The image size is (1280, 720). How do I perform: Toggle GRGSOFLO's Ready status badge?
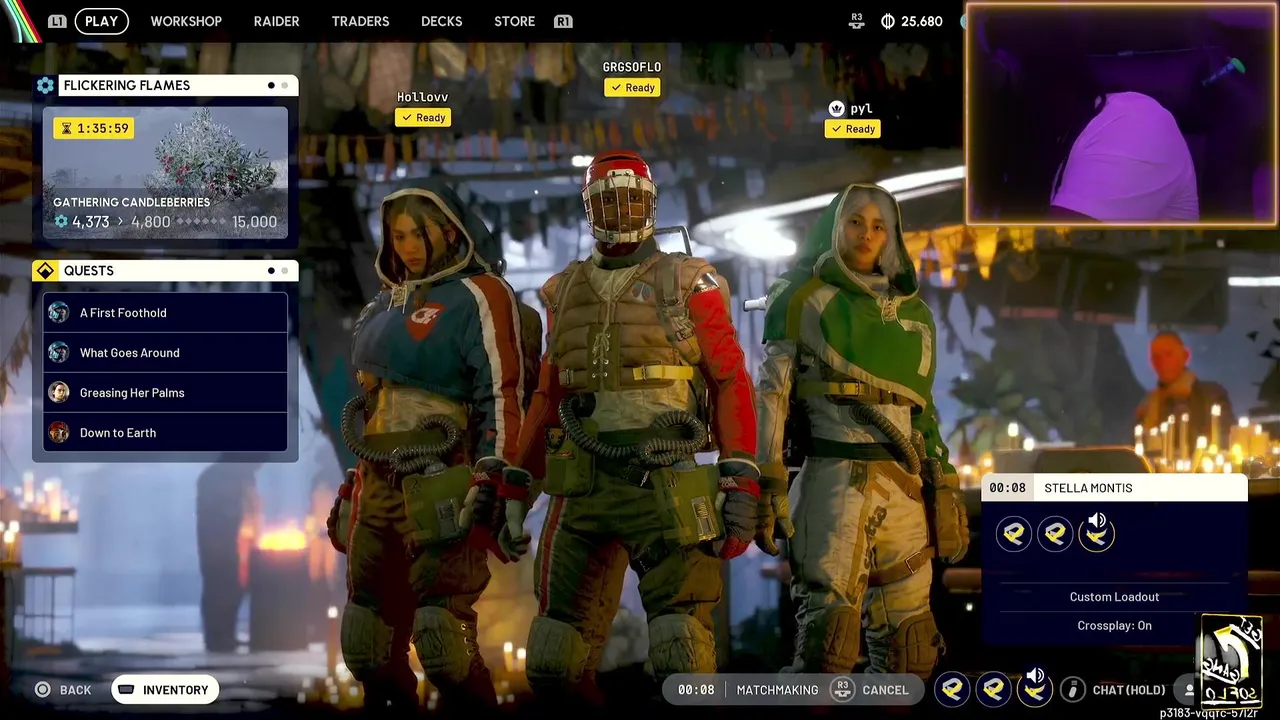pyautogui.click(x=632, y=88)
